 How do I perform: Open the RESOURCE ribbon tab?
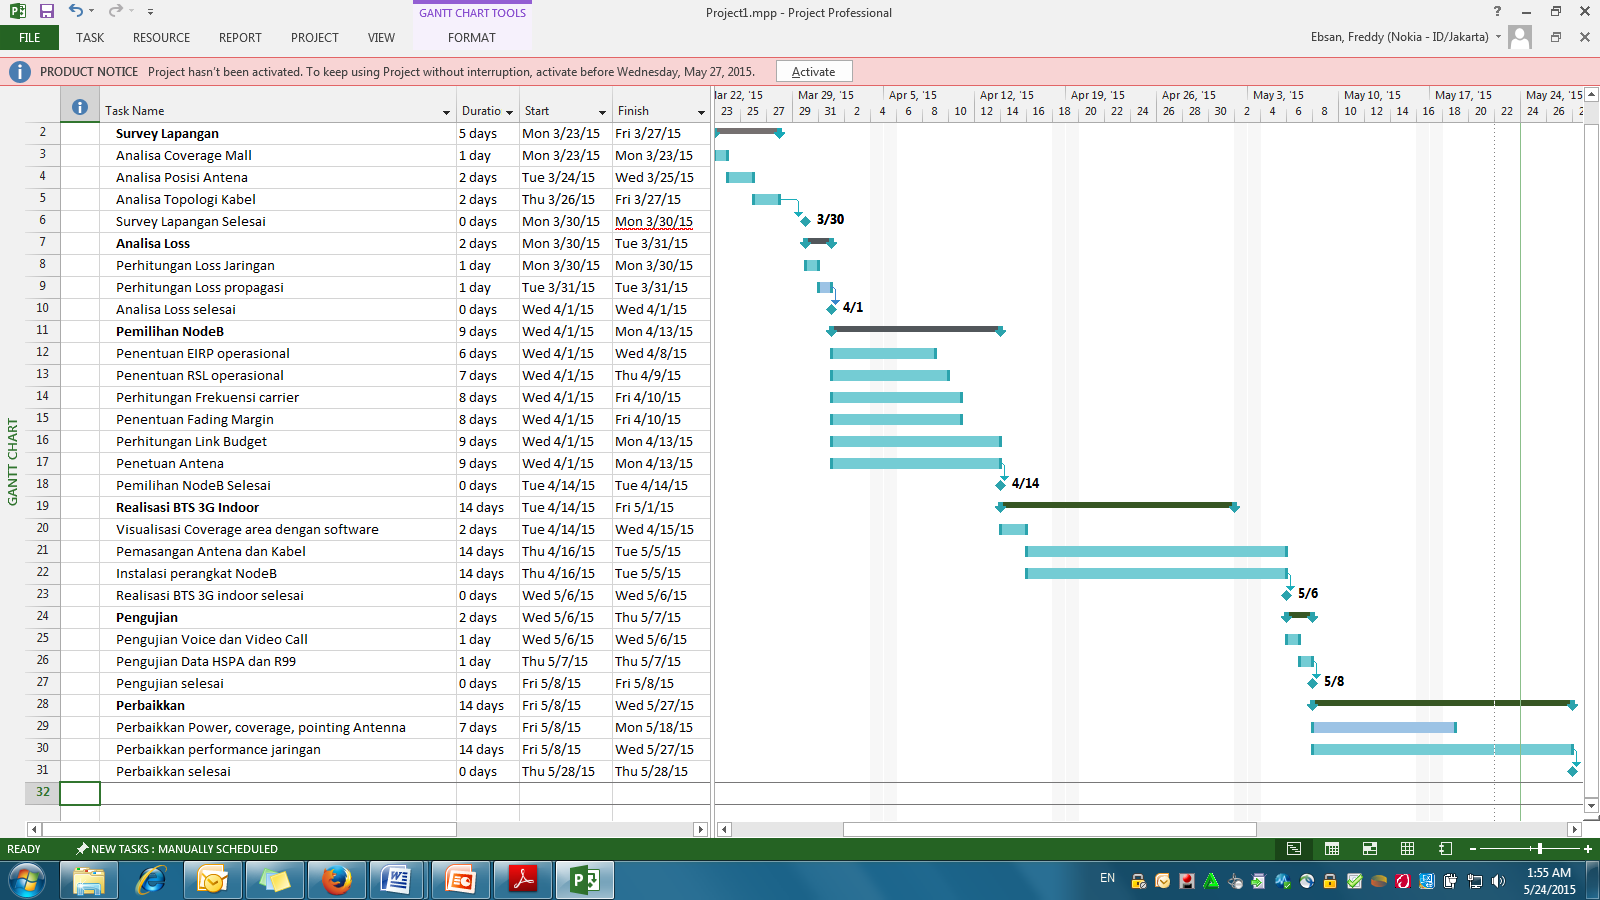coord(161,38)
